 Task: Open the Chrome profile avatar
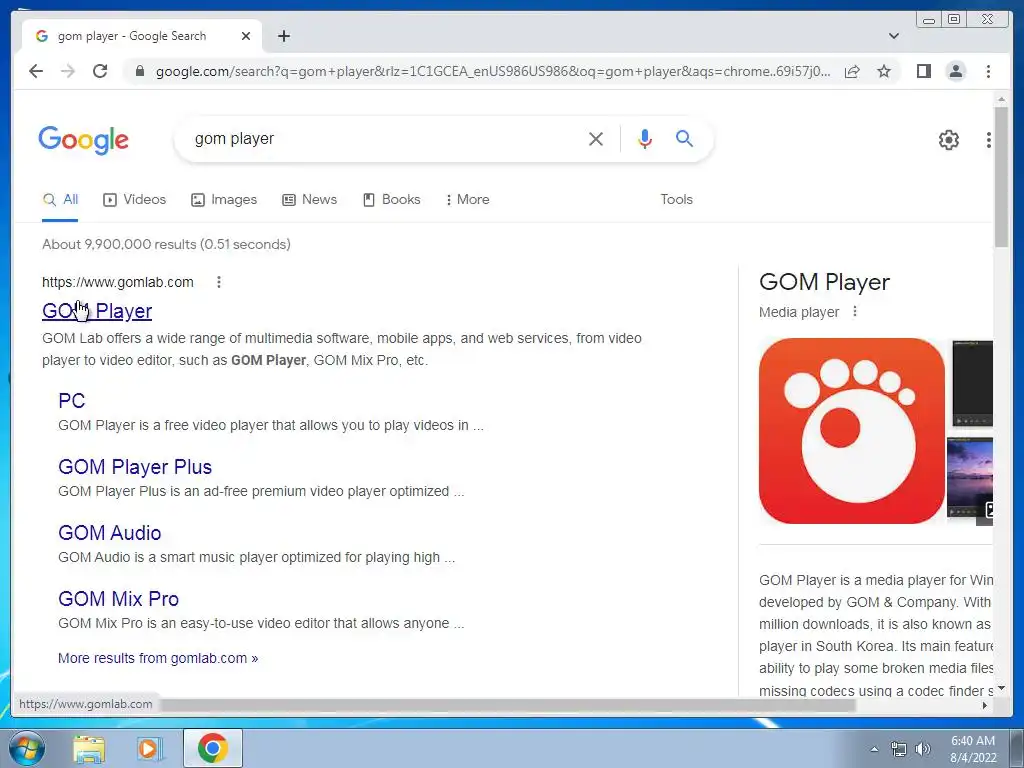955,71
